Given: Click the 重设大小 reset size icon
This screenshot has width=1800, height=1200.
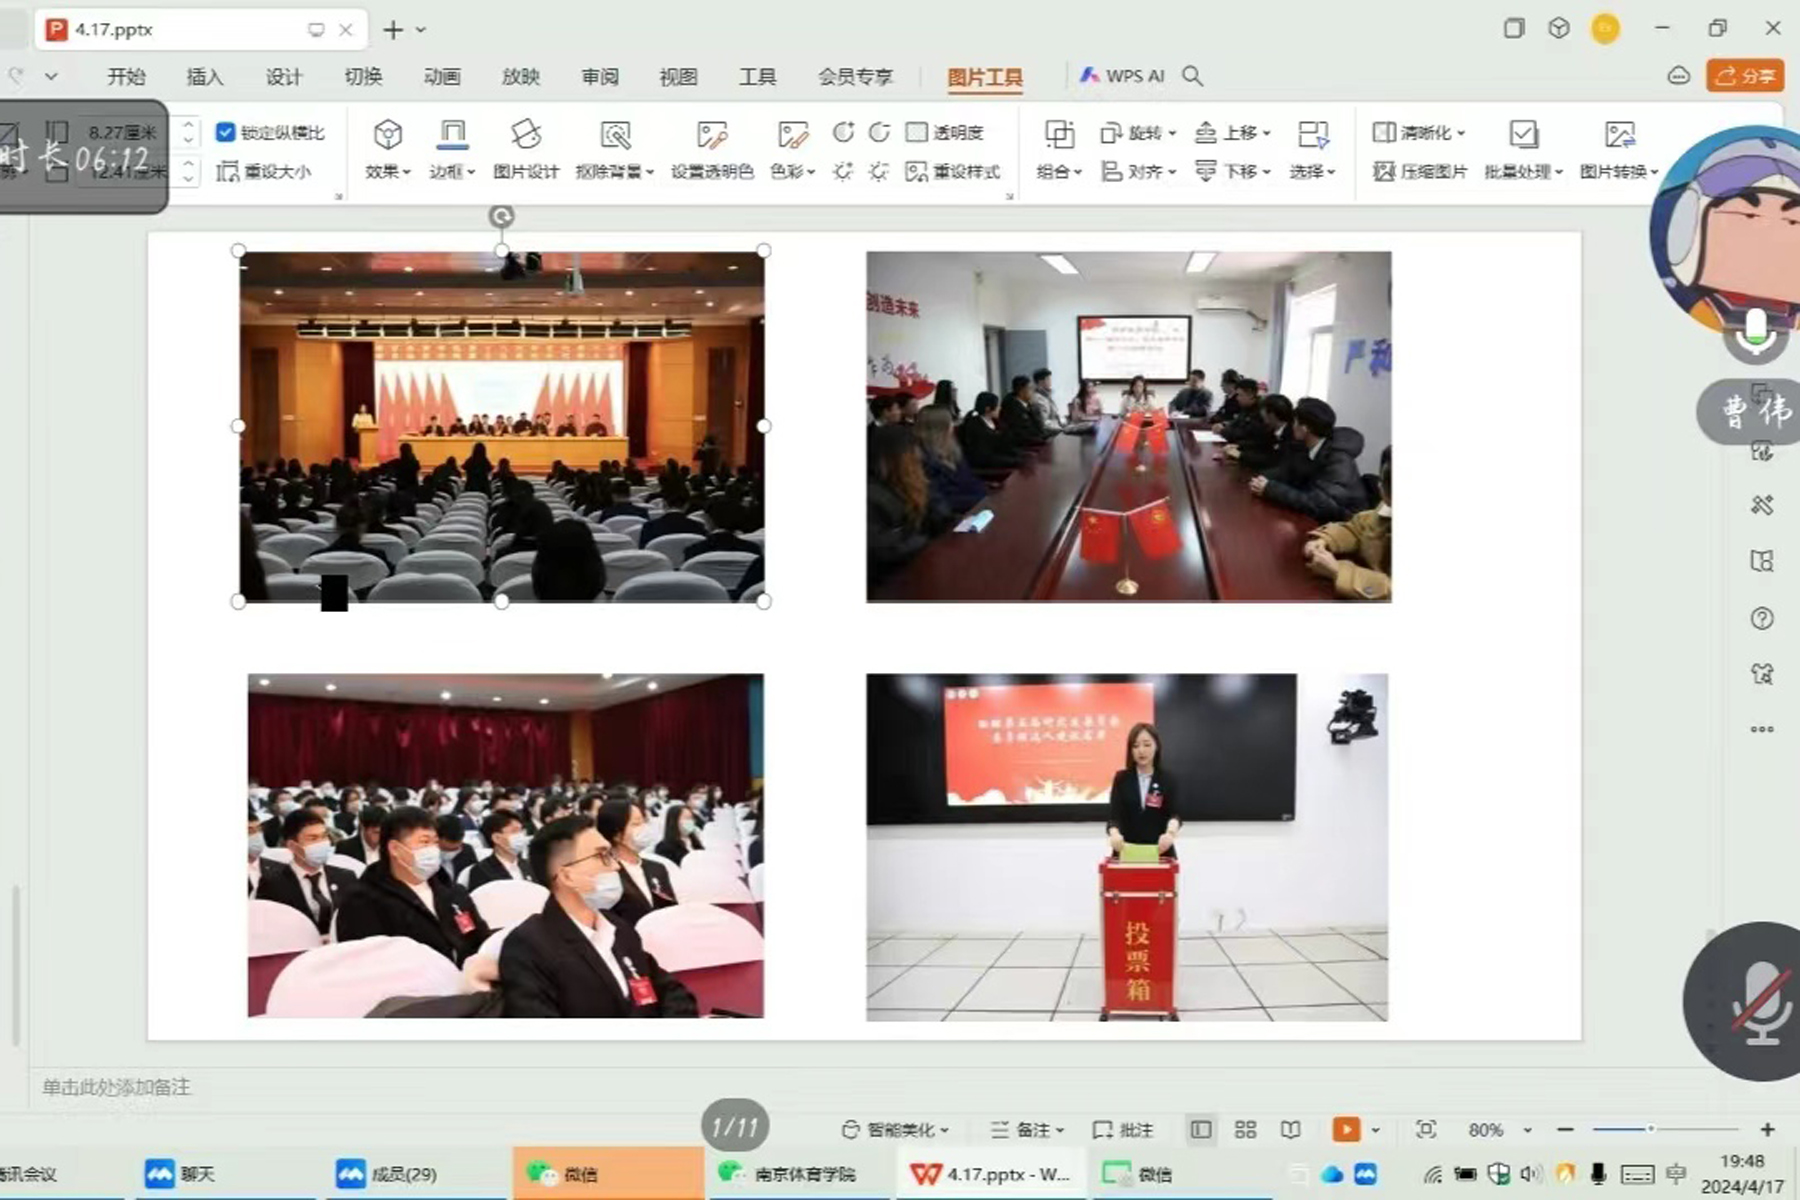Looking at the screenshot, I should pos(228,172).
